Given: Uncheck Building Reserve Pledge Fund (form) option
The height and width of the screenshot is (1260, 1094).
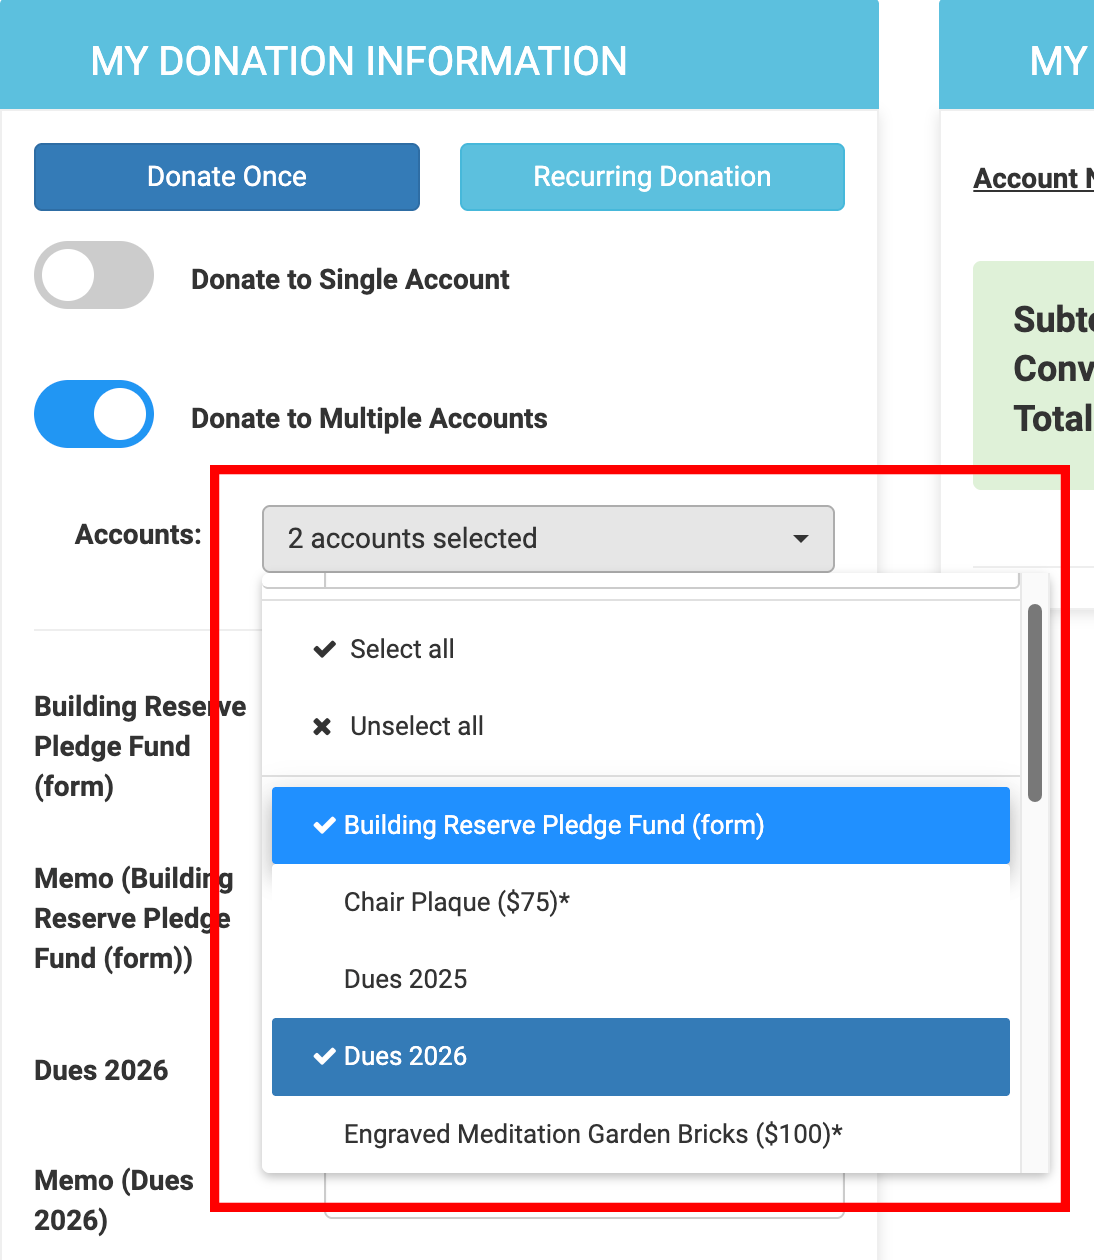Looking at the screenshot, I should tap(640, 826).
